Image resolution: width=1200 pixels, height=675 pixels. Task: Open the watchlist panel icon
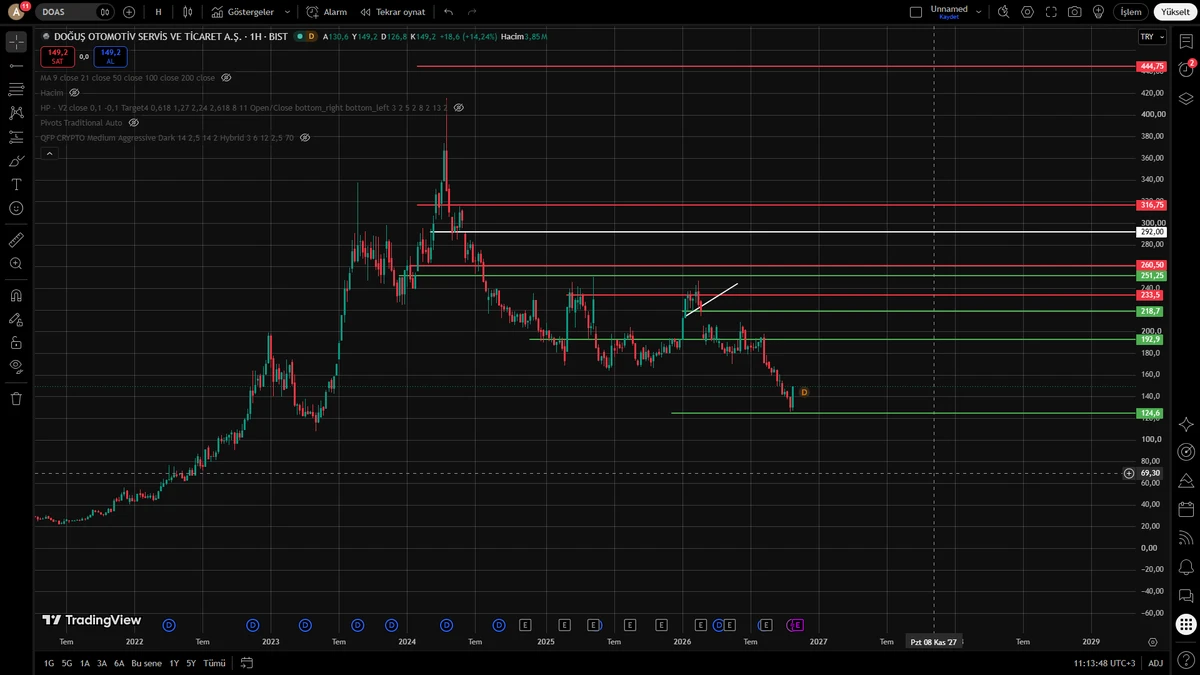1186,41
